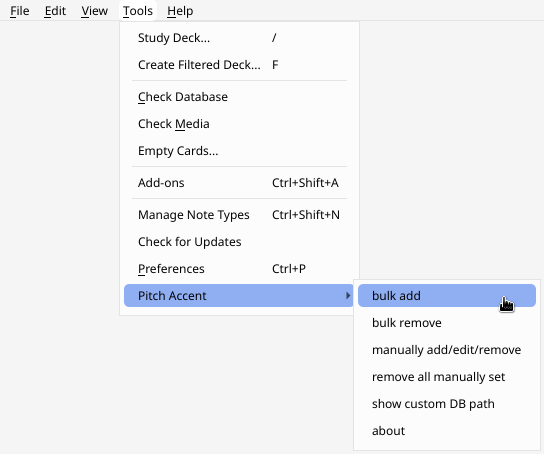Viewport: 544px width, 454px height.
Task: Open the File menu
Action: pos(19,11)
